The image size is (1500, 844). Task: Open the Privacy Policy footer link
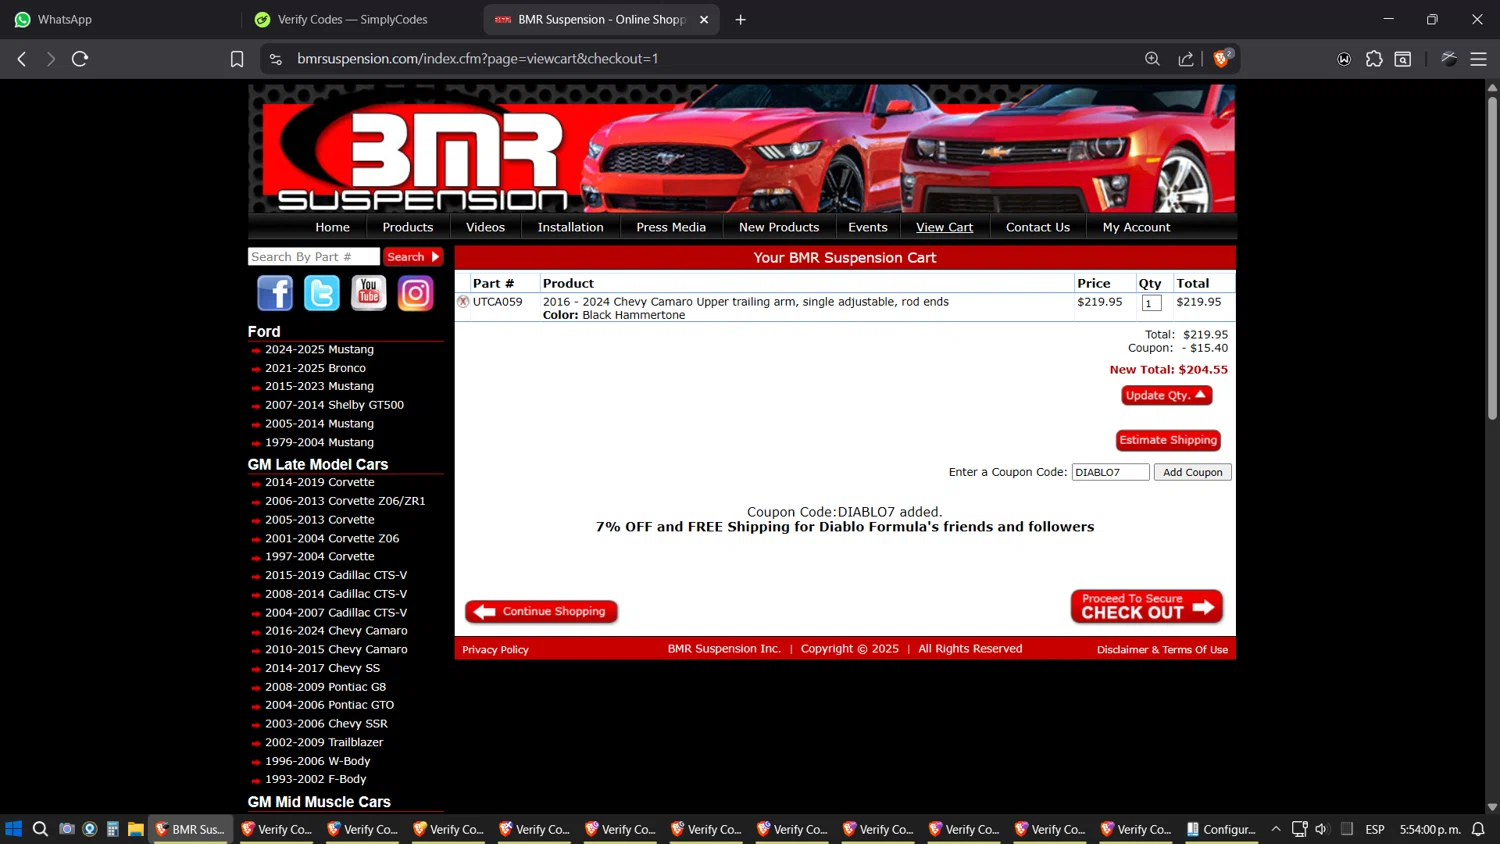click(495, 650)
